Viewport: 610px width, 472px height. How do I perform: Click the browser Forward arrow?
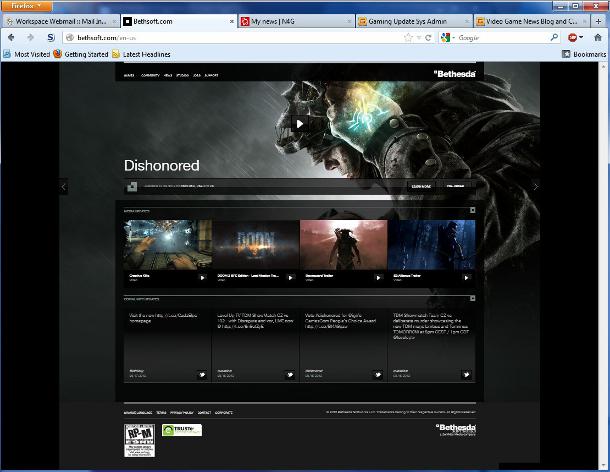tap(30, 37)
